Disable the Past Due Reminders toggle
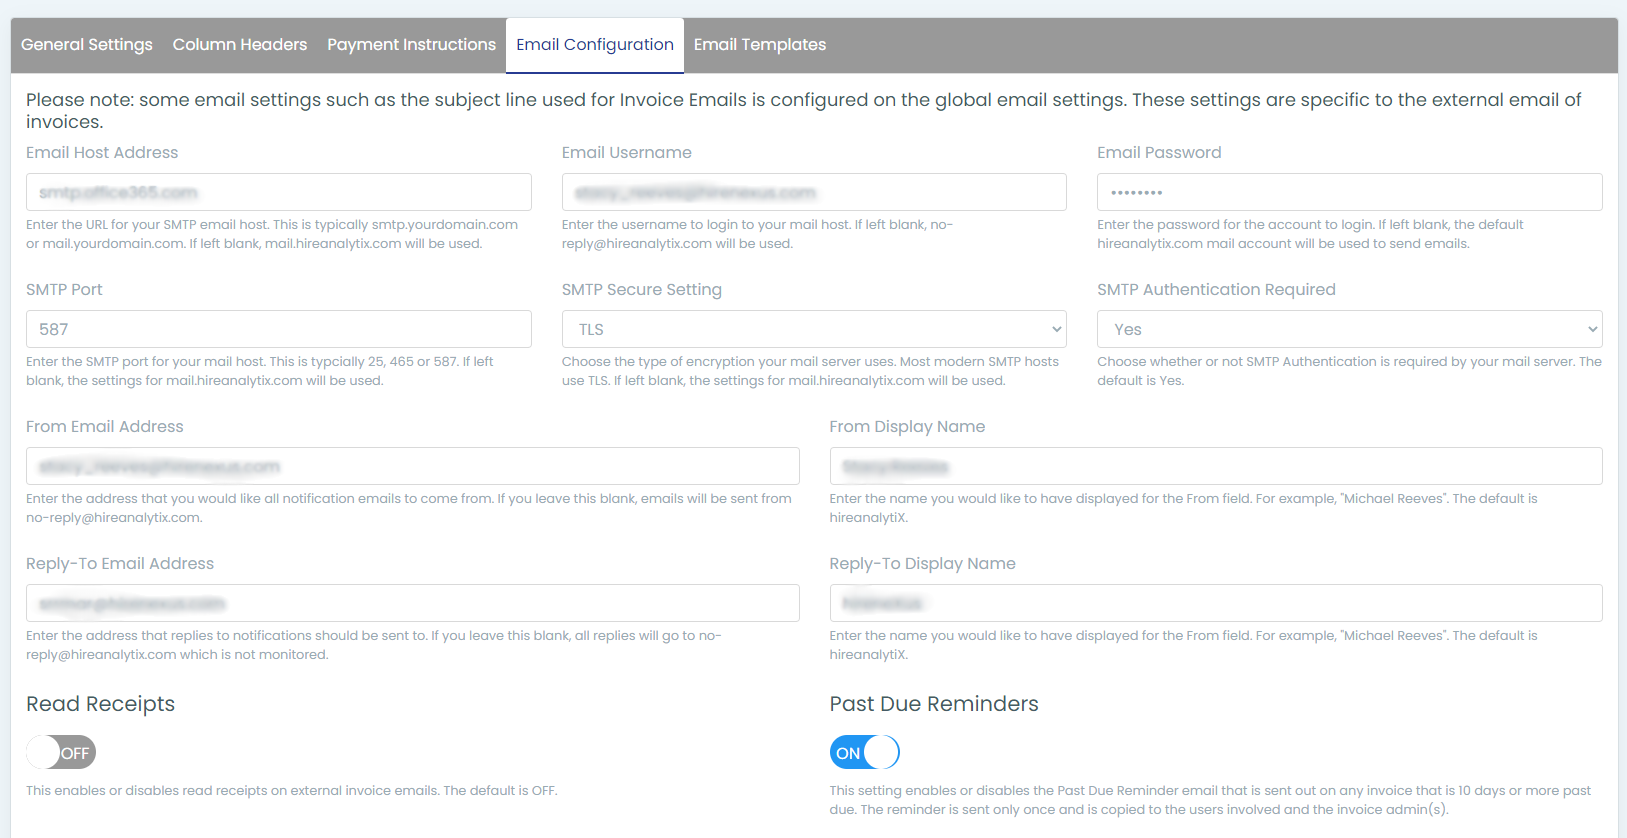The width and height of the screenshot is (1627, 838). 865,752
